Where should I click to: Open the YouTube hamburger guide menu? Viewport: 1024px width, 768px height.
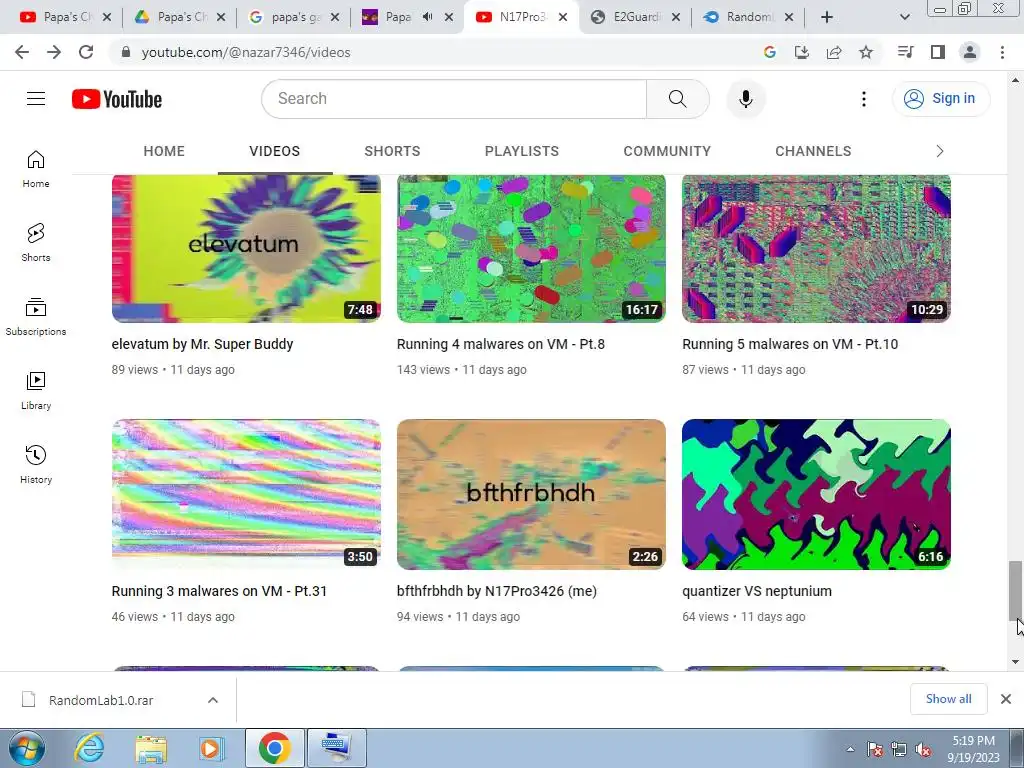pyautogui.click(x=36, y=99)
